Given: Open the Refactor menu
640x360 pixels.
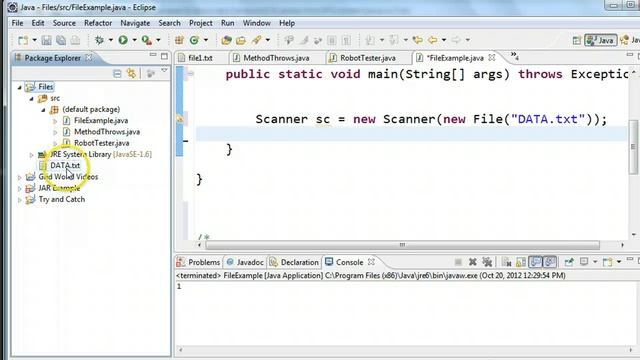Looking at the screenshot, I should pyautogui.click(x=98, y=23).
